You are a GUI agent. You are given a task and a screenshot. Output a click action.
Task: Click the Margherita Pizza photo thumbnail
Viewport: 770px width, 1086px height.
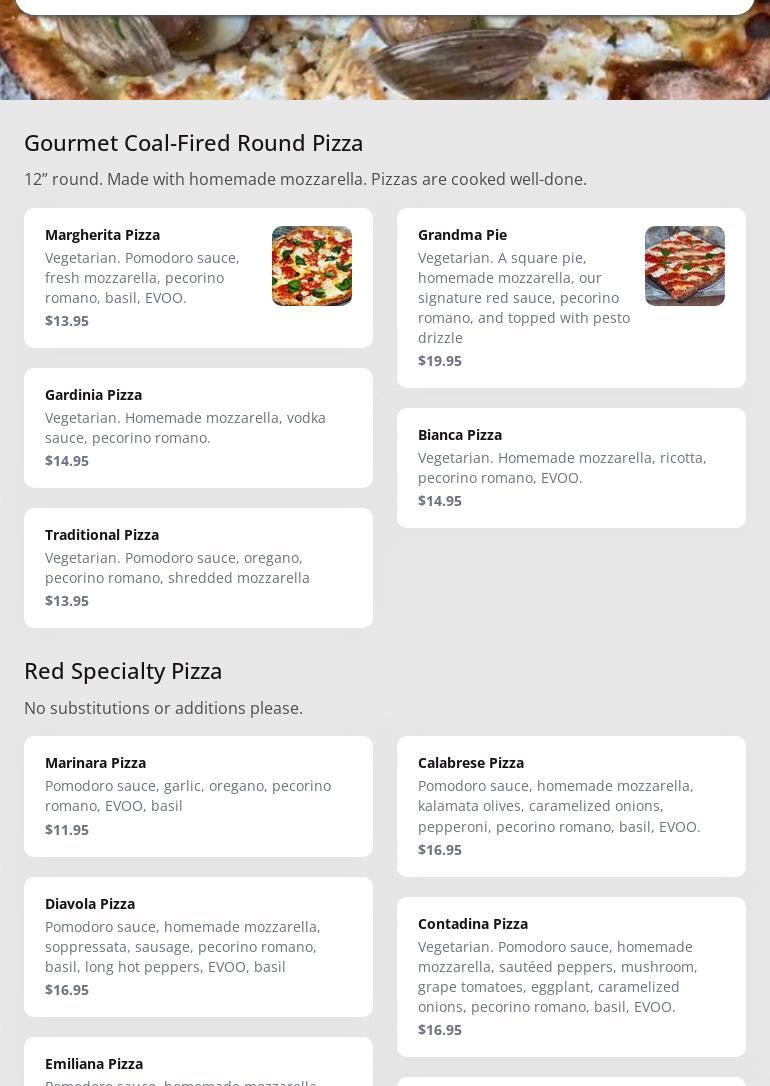[312, 266]
